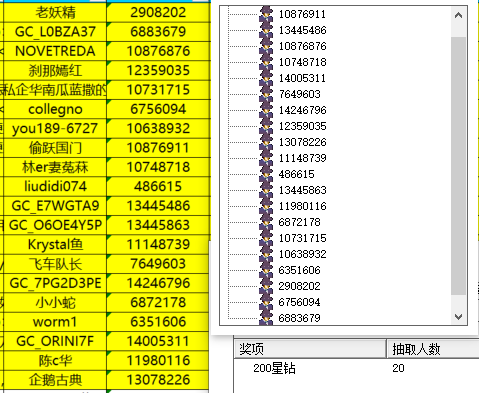
Task: Select spreadsheet cell GC_E7WGTA9
Action: pyautogui.click(x=55, y=206)
